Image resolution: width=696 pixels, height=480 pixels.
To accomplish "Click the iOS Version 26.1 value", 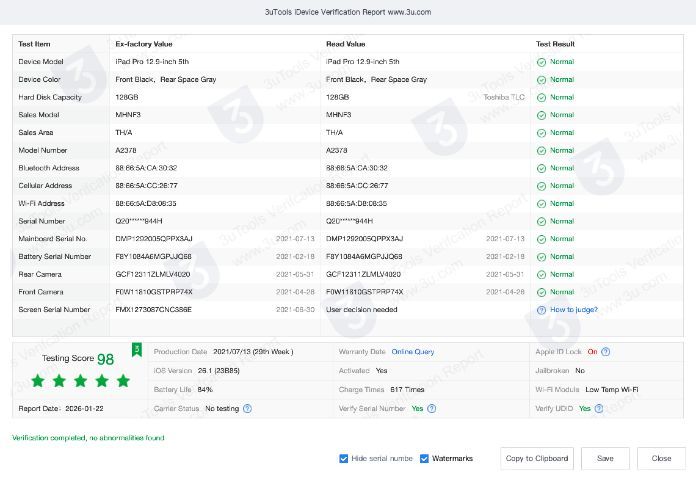I will click(x=218, y=370).
